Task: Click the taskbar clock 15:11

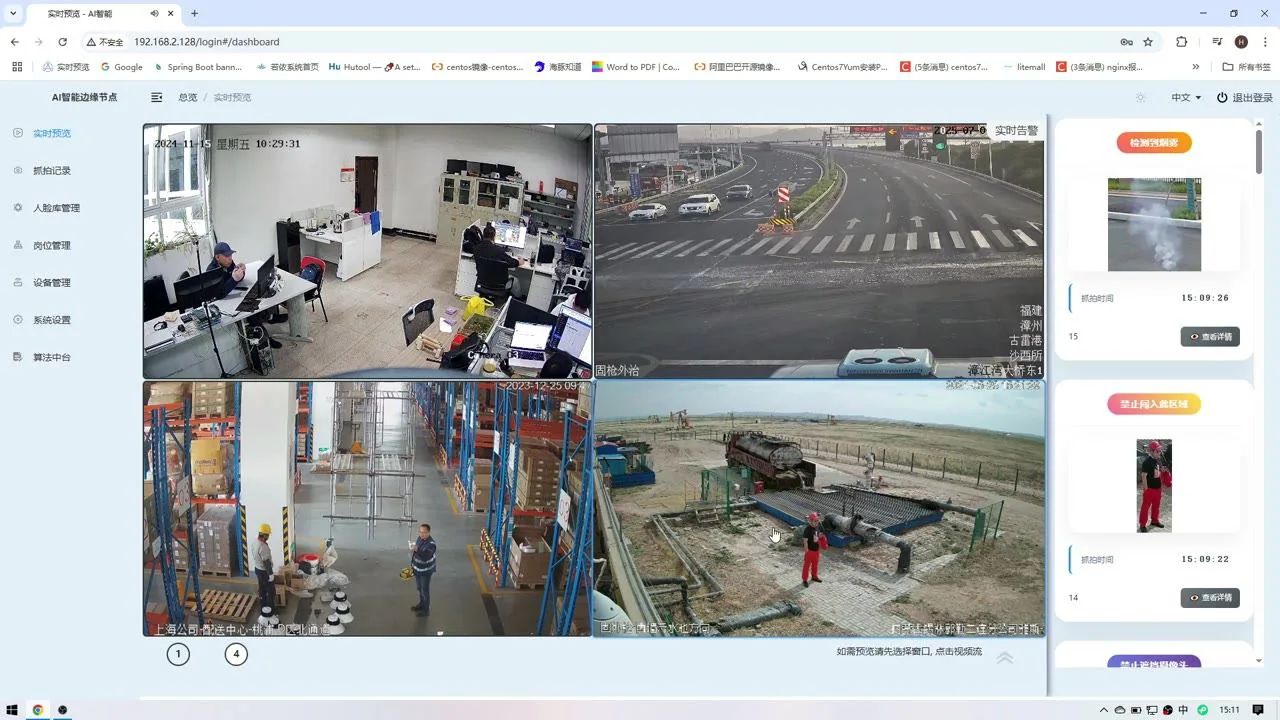Action: [1229, 710]
